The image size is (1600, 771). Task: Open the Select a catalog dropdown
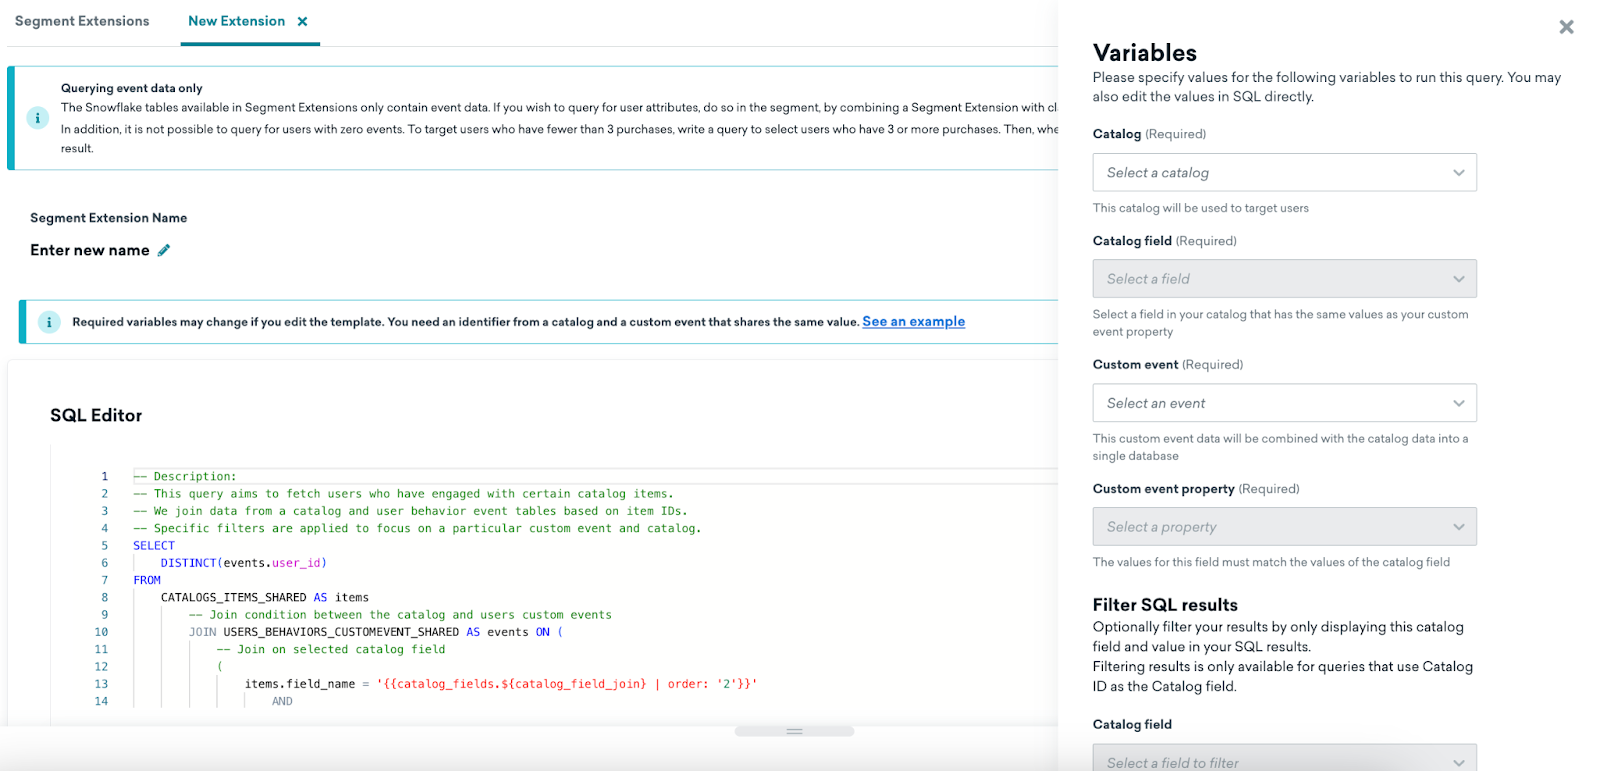coord(1284,172)
